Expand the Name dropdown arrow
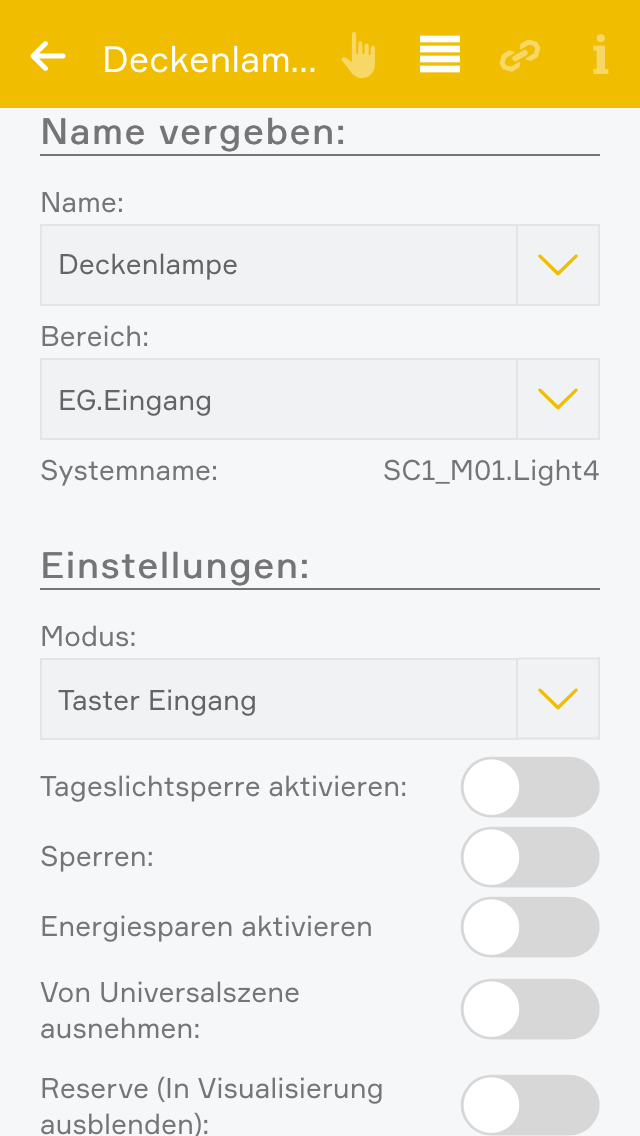 (x=558, y=265)
